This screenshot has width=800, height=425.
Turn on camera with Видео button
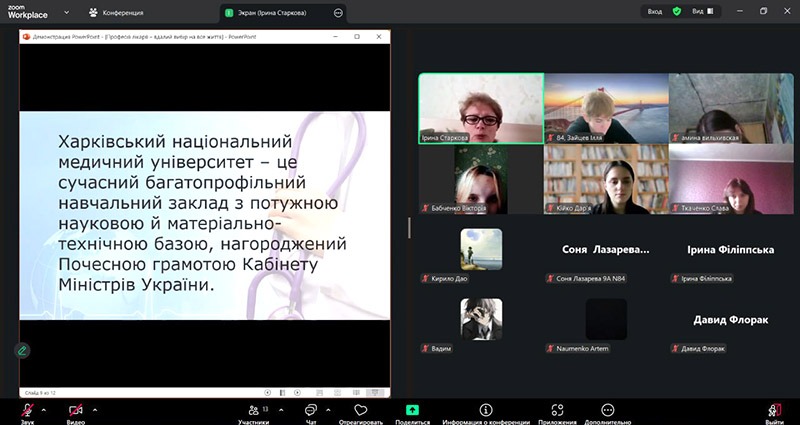(76, 410)
